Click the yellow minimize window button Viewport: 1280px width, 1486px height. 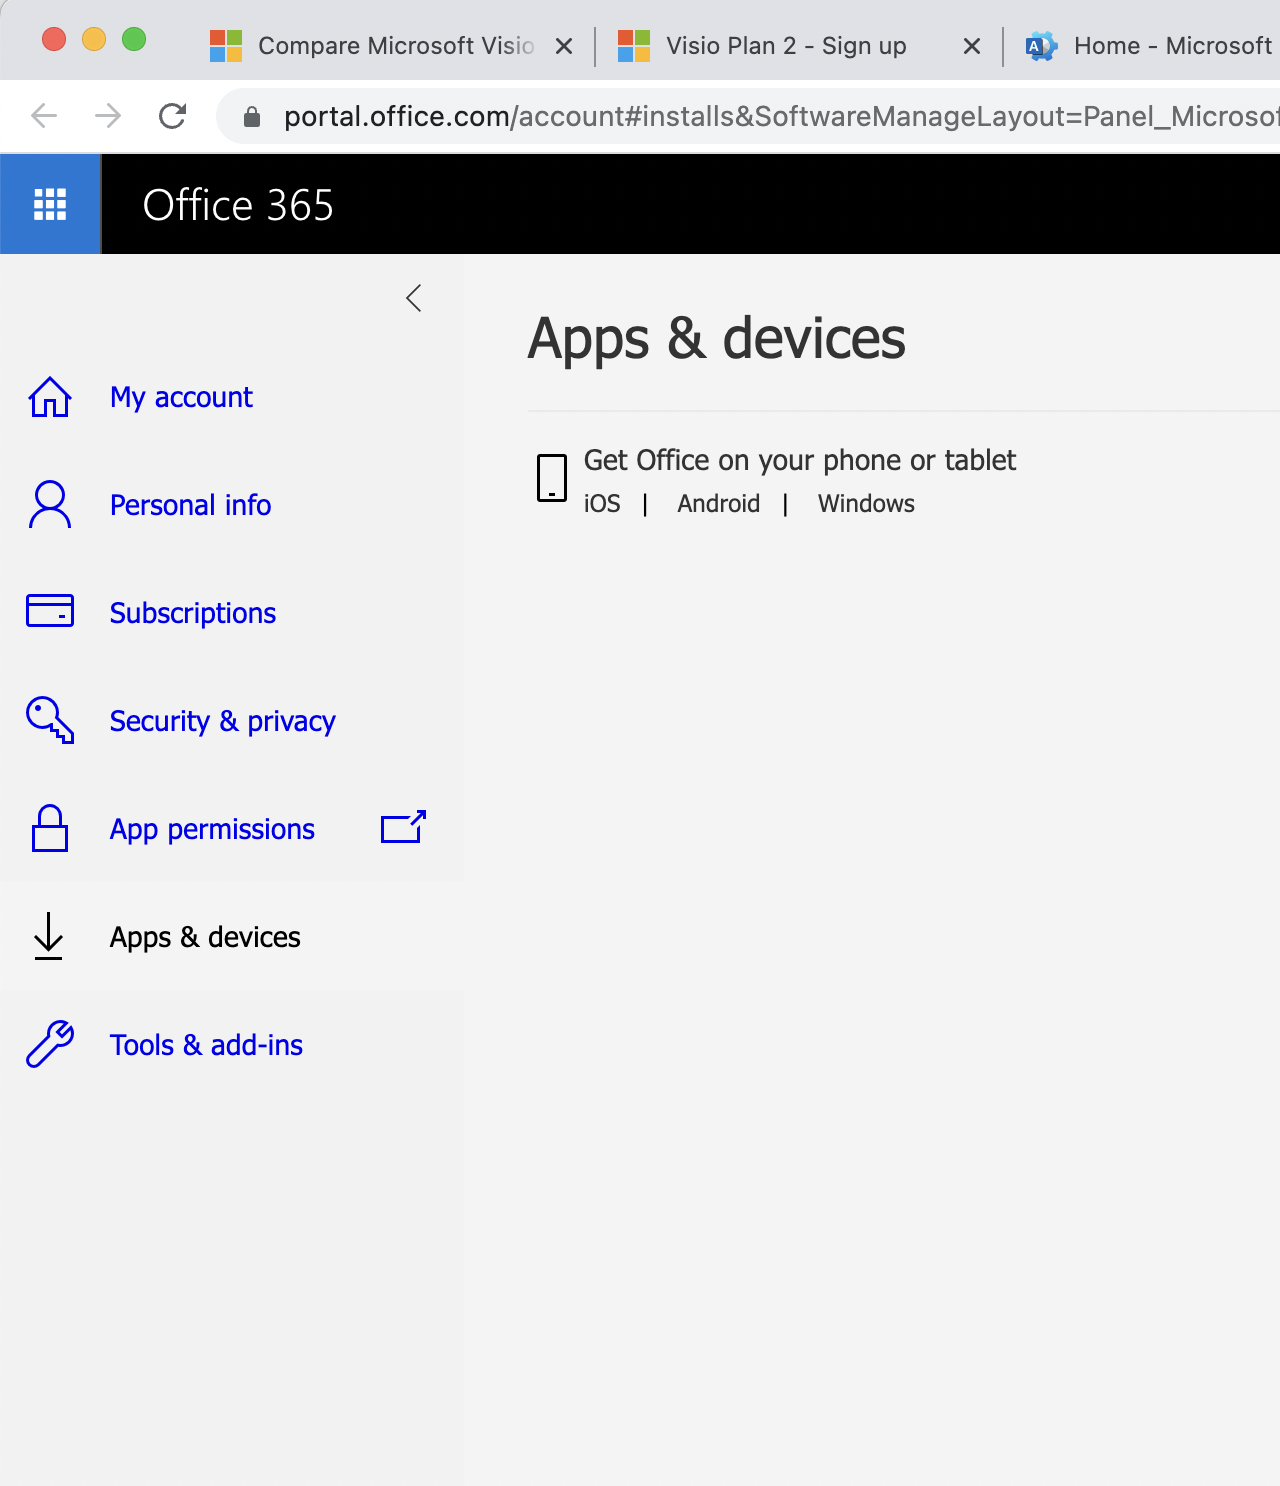pyautogui.click(x=94, y=39)
